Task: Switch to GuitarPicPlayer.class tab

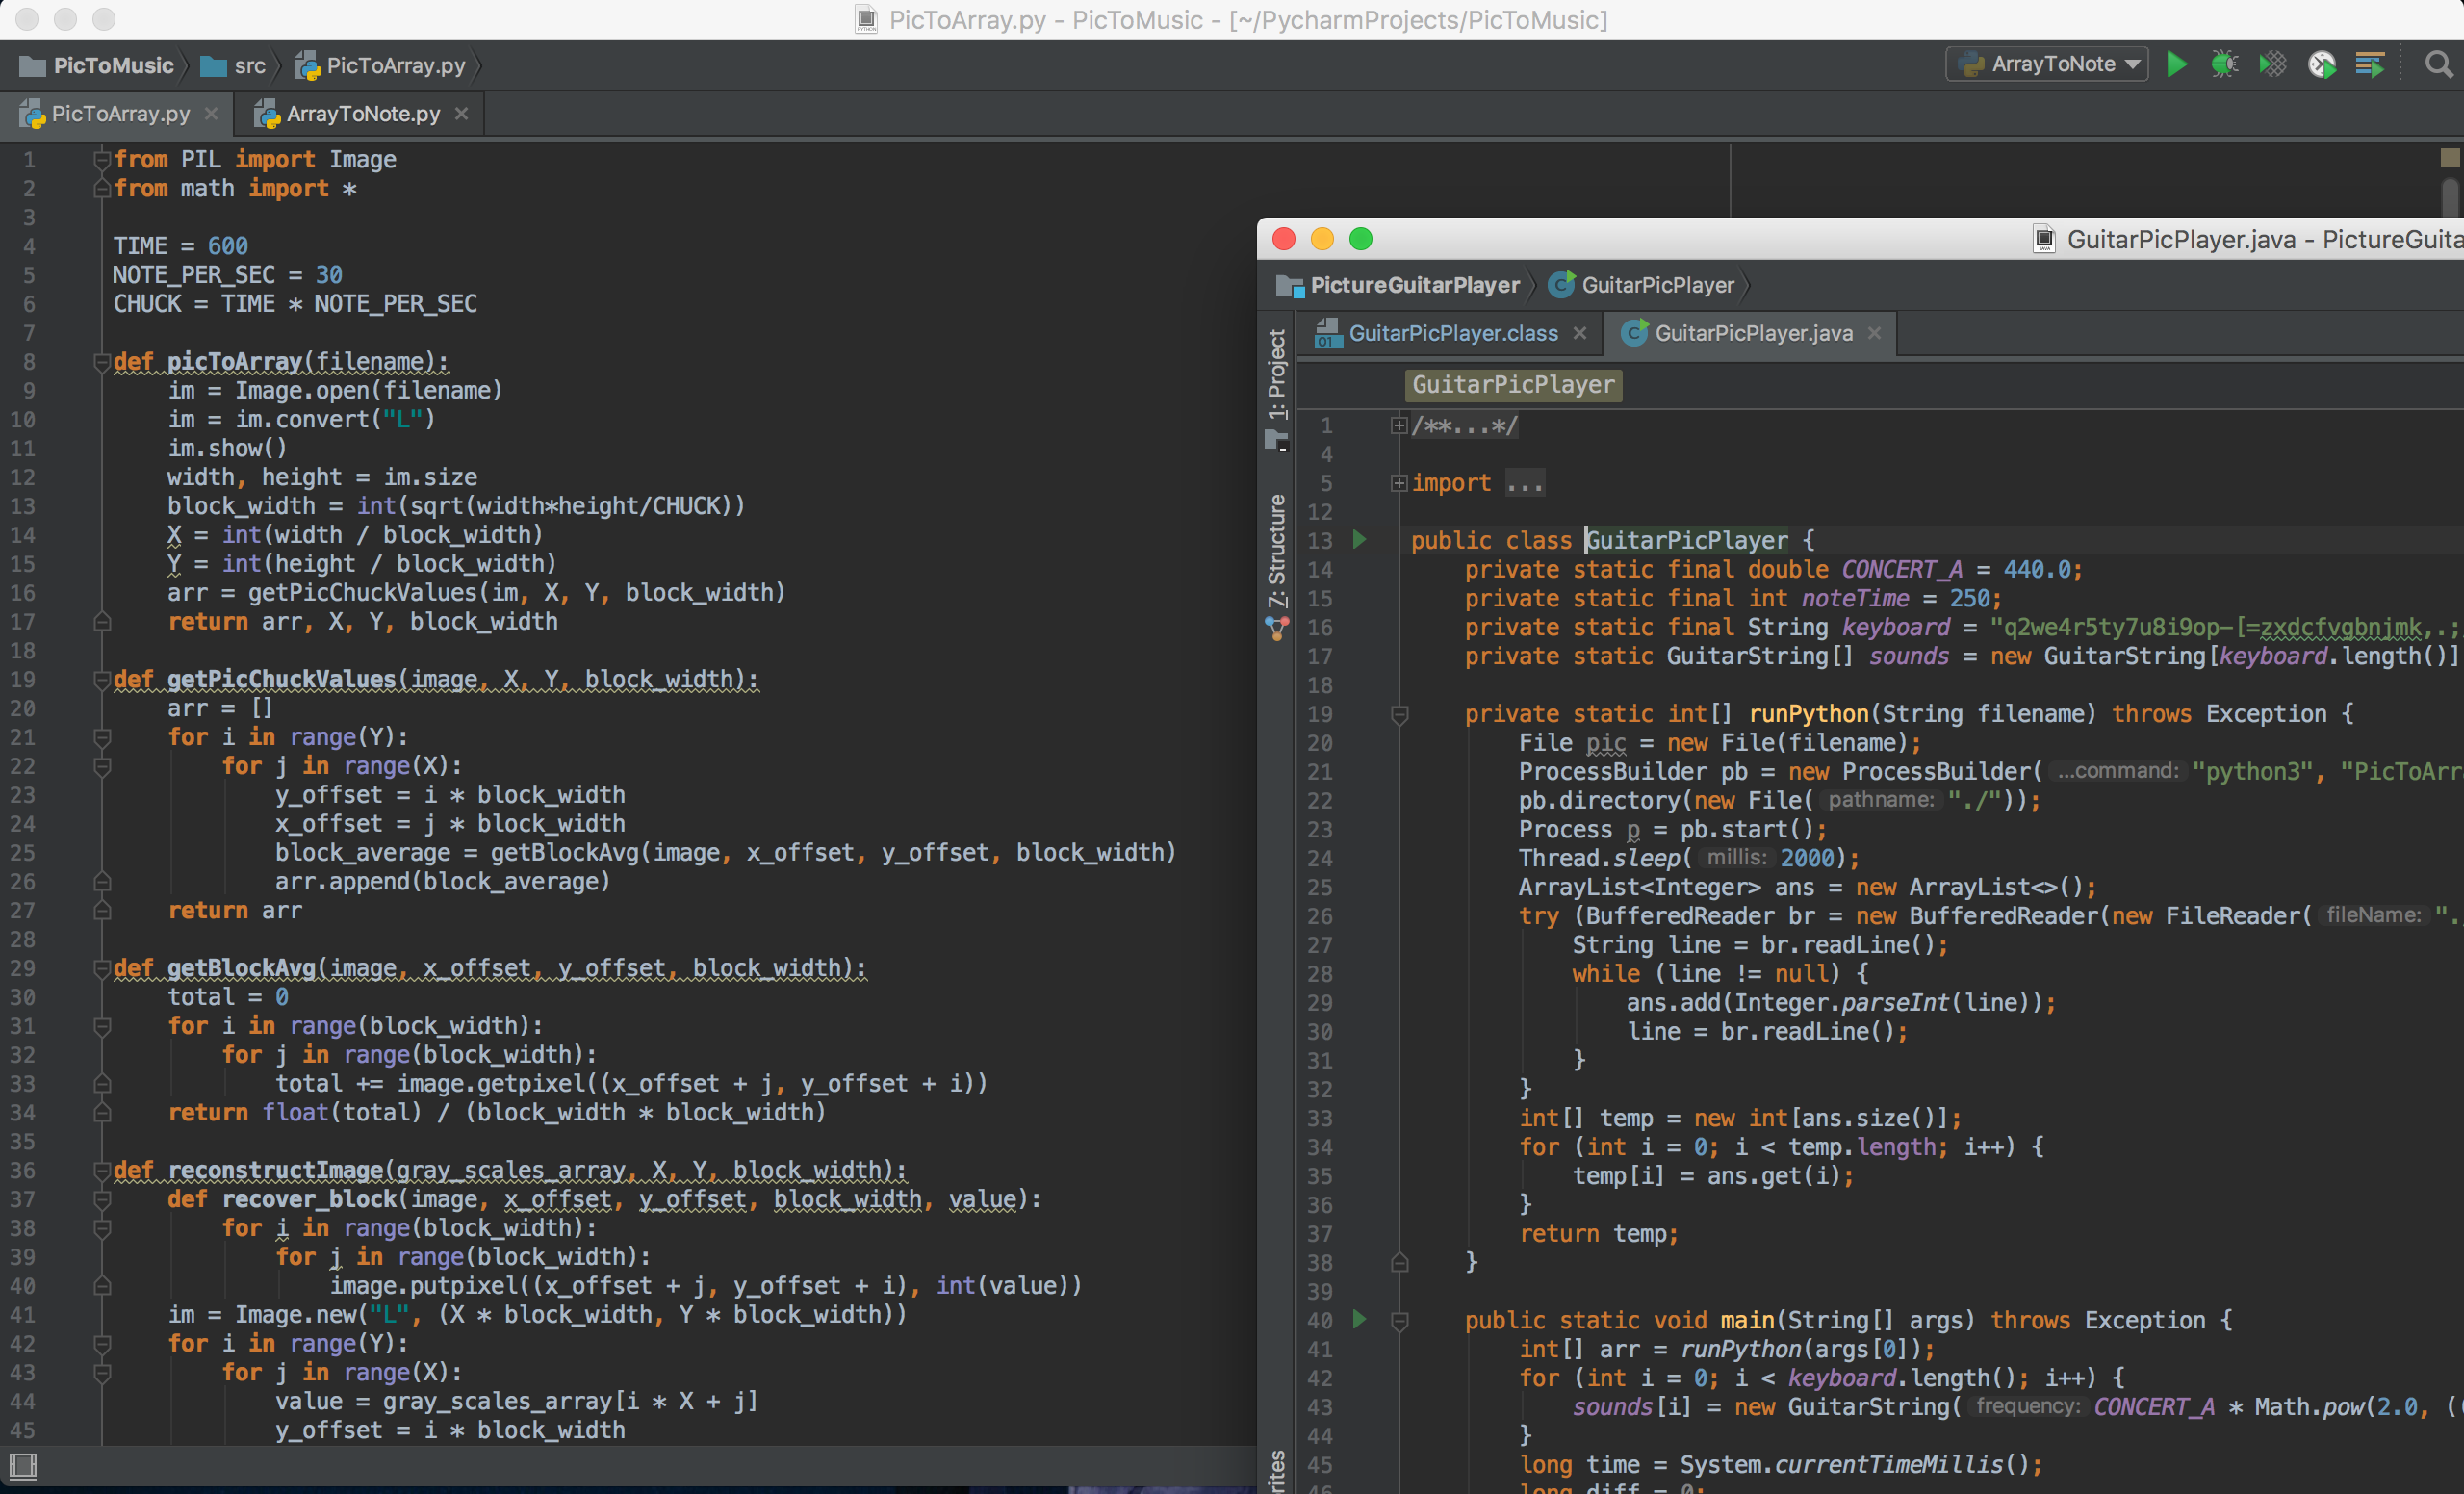Action: click(x=1451, y=333)
